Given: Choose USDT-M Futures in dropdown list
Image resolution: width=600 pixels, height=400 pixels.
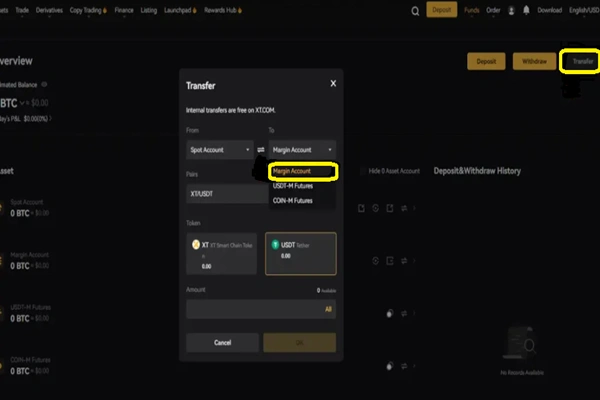Looking at the screenshot, I should pyautogui.click(x=293, y=186).
